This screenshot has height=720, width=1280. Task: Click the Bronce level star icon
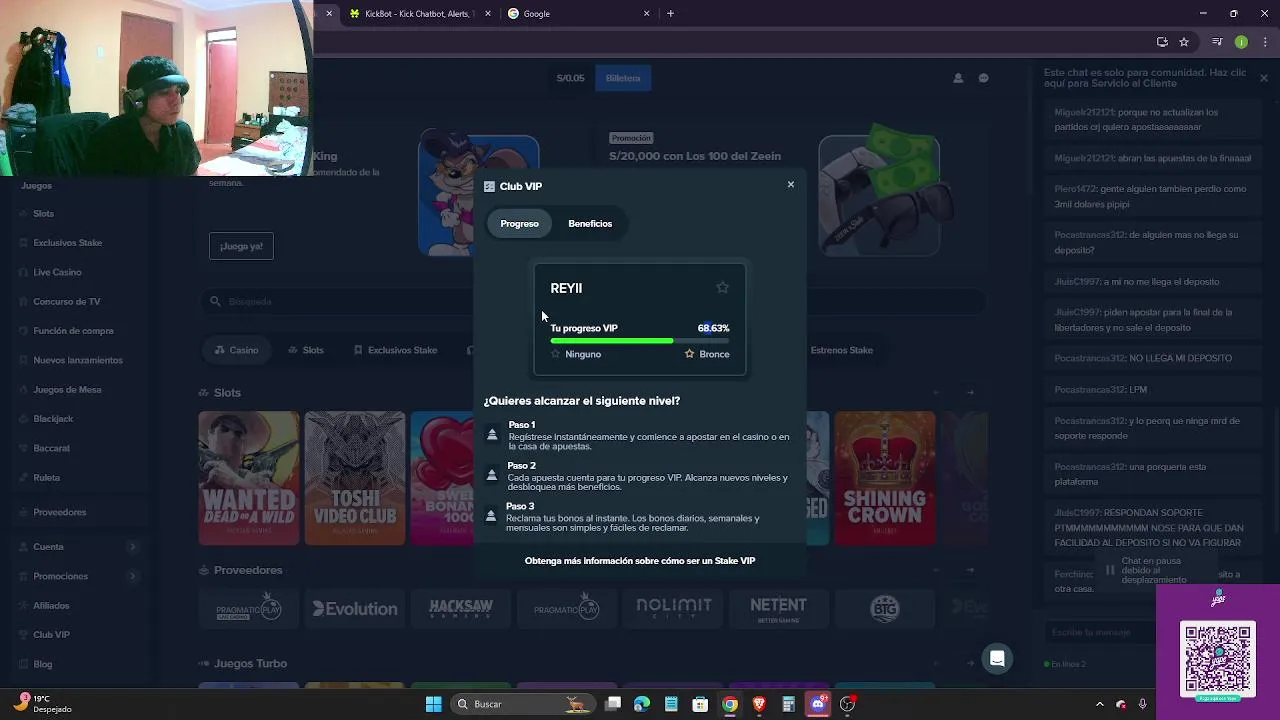689,354
